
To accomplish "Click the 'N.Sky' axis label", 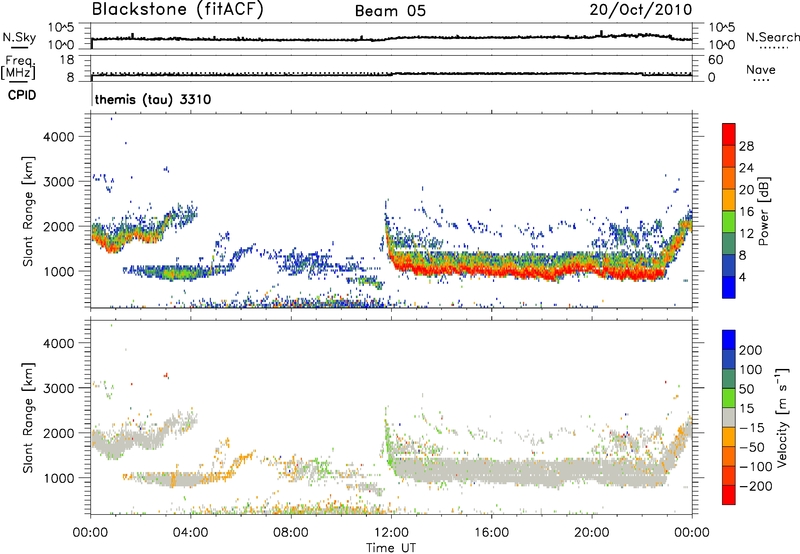I will [19, 37].
